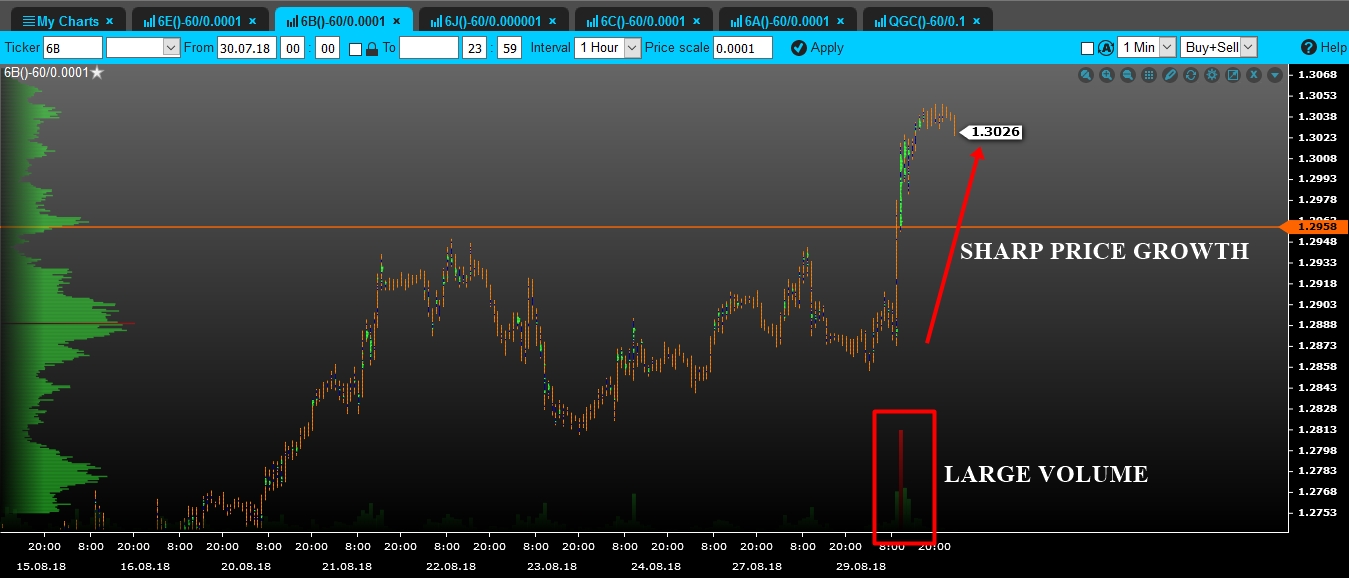Open Help
The width and height of the screenshot is (1349, 578).
(1324, 47)
